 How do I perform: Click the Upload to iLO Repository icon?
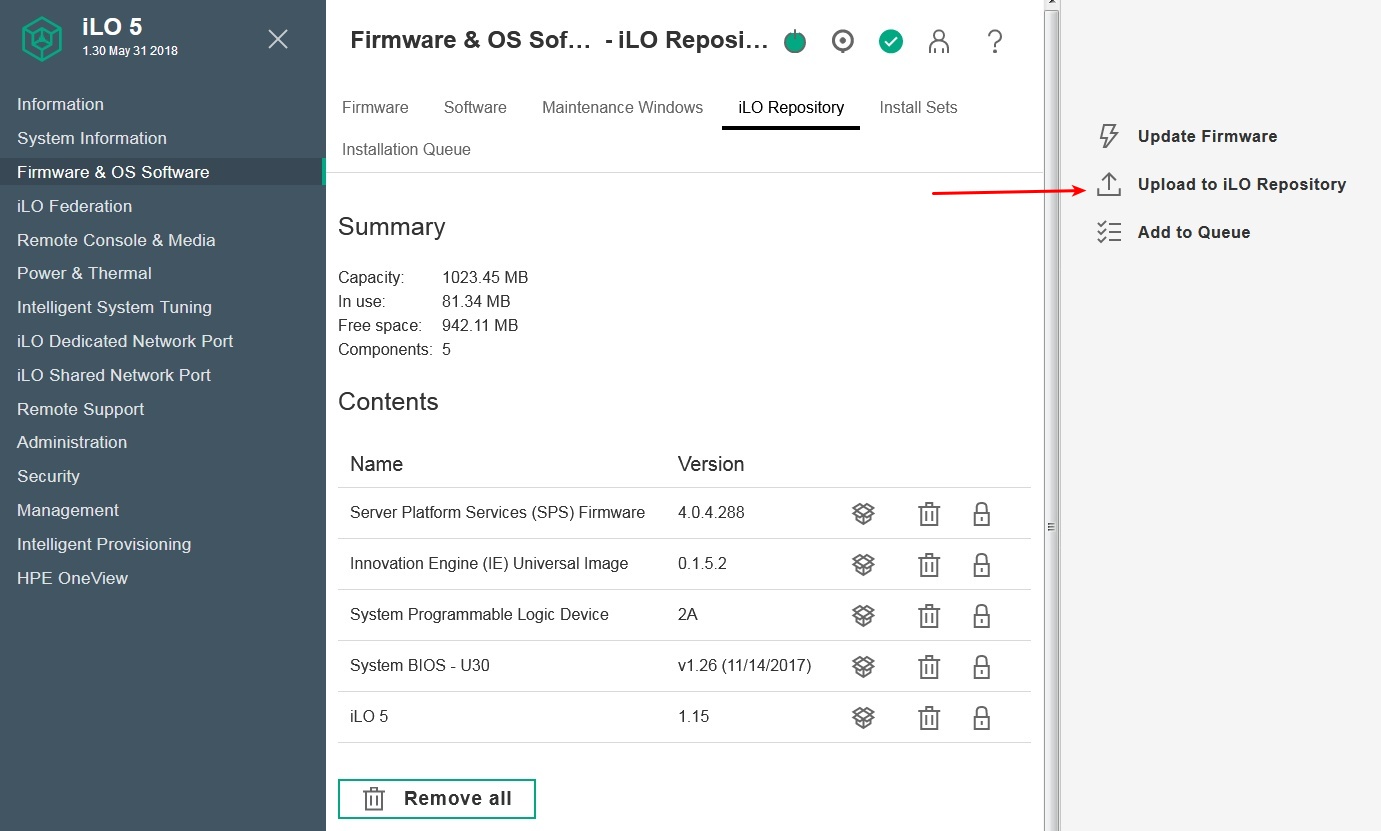click(1109, 184)
